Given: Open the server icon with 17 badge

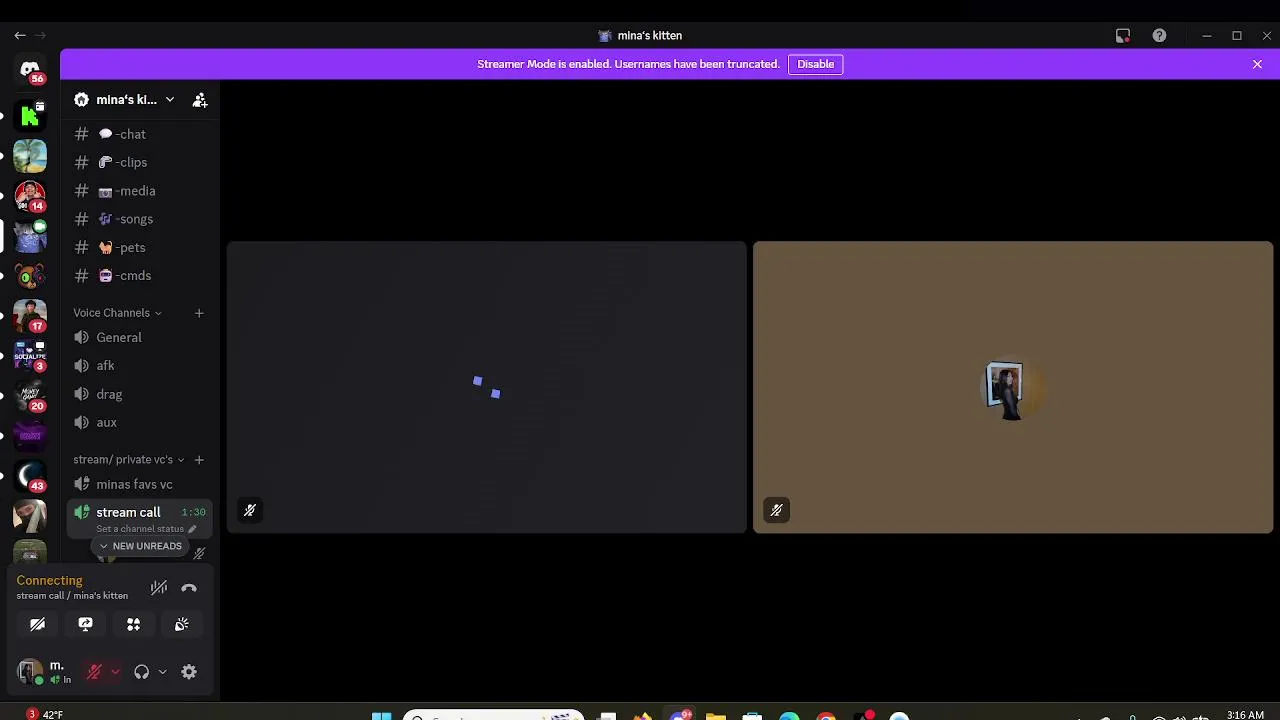Looking at the screenshot, I should point(30,316).
